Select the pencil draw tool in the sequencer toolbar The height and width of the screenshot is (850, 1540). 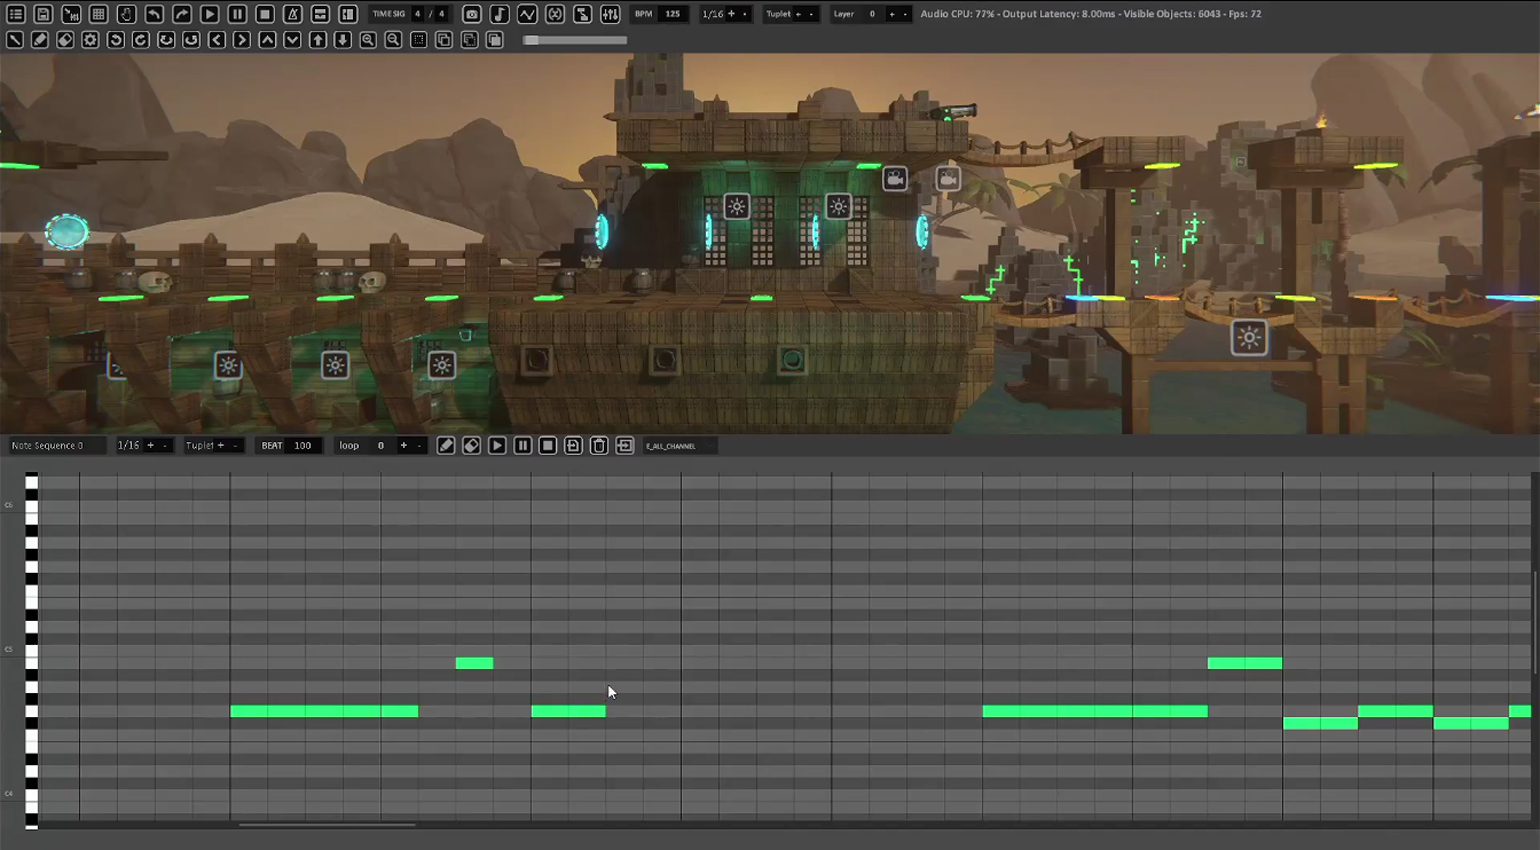(x=446, y=445)
